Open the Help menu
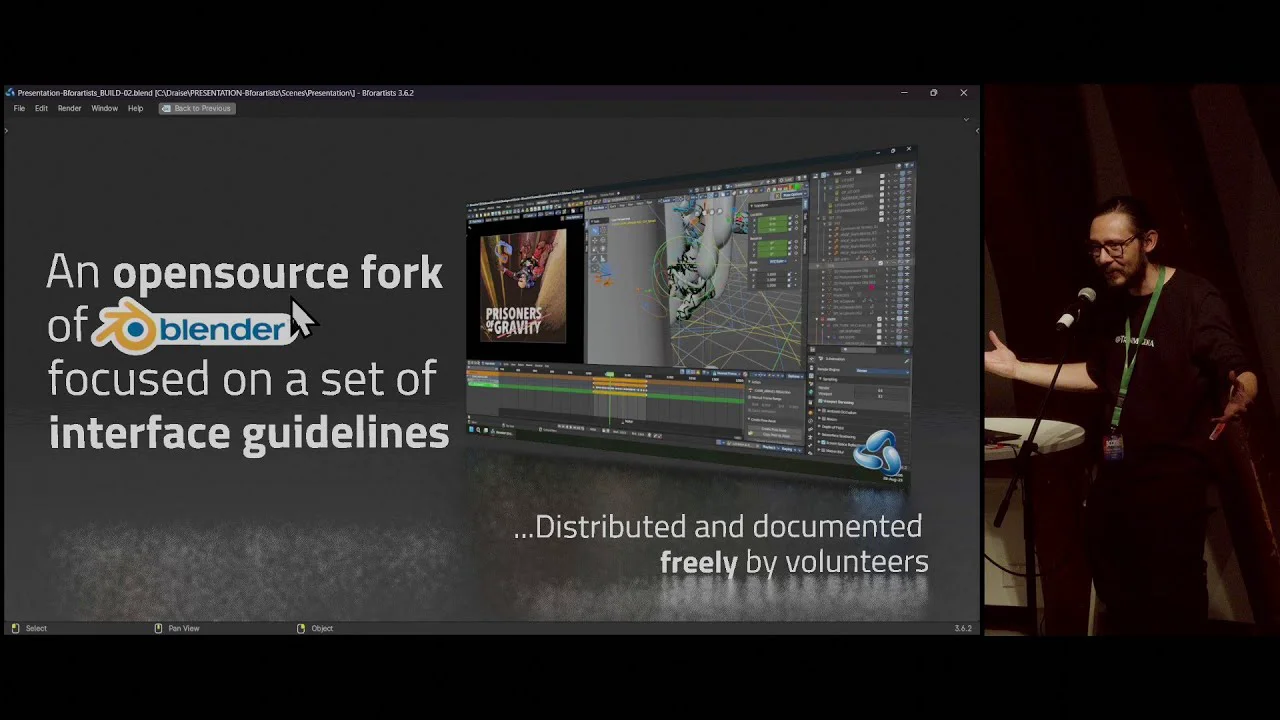The height and width of the screenshot is (720, 1280). [135, 108]
